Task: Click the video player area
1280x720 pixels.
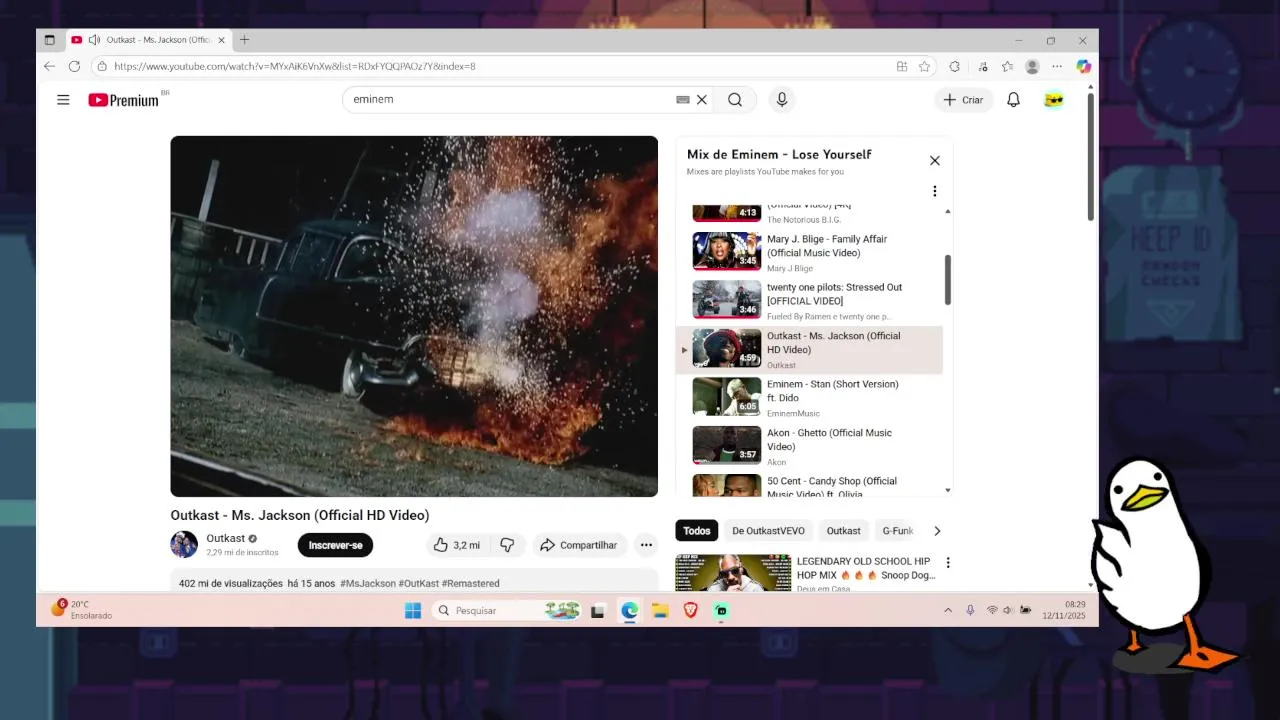Action: (x=414, y=316)
